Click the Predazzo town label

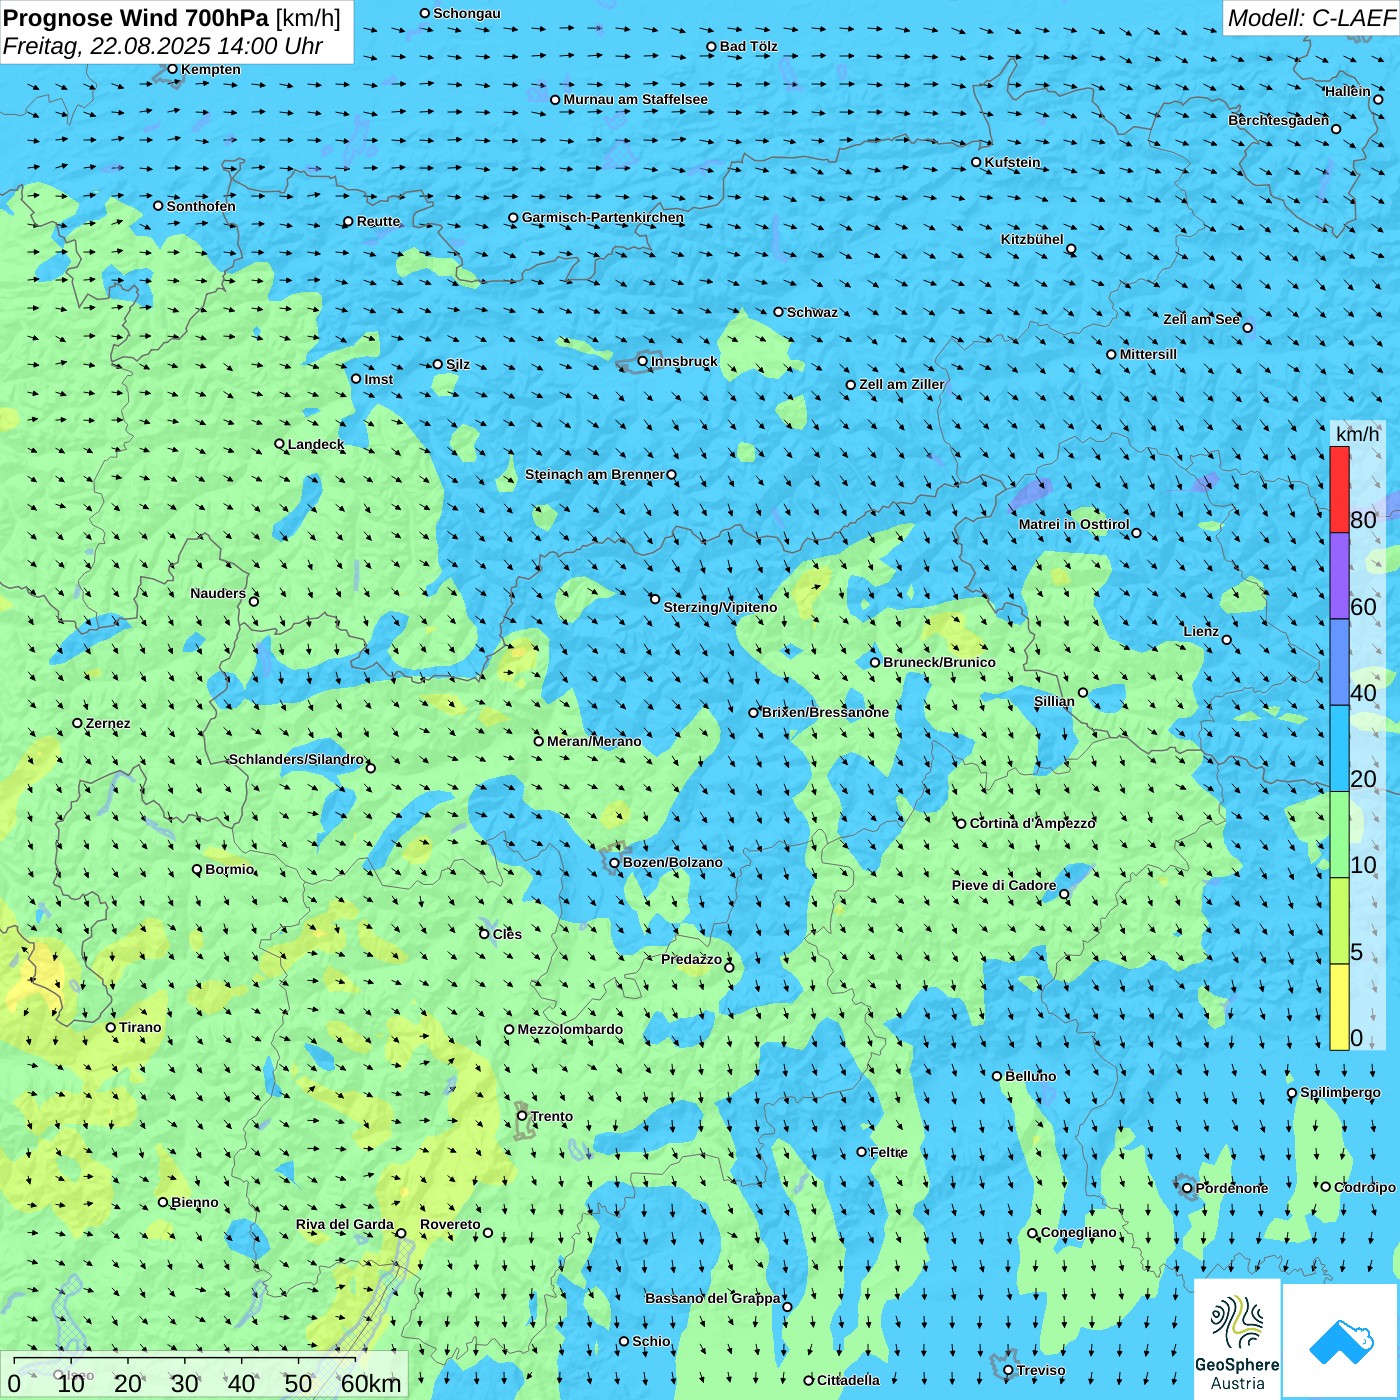(x=691, y=959)
